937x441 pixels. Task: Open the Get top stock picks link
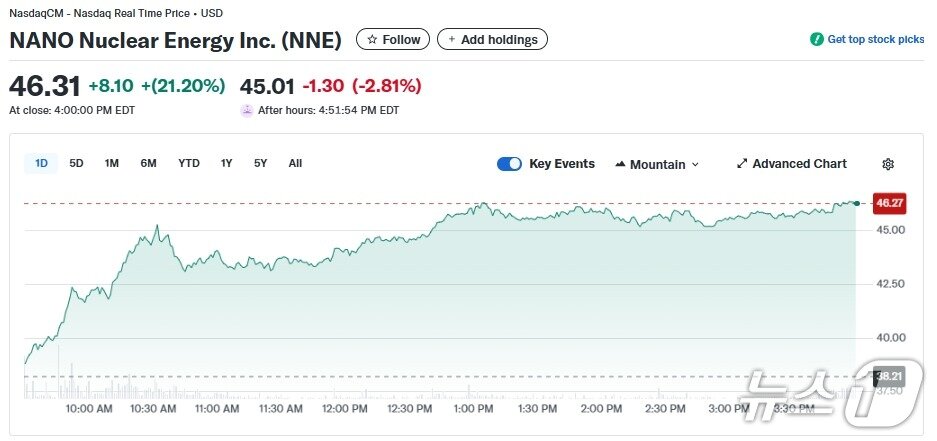[x=875, y=40]
